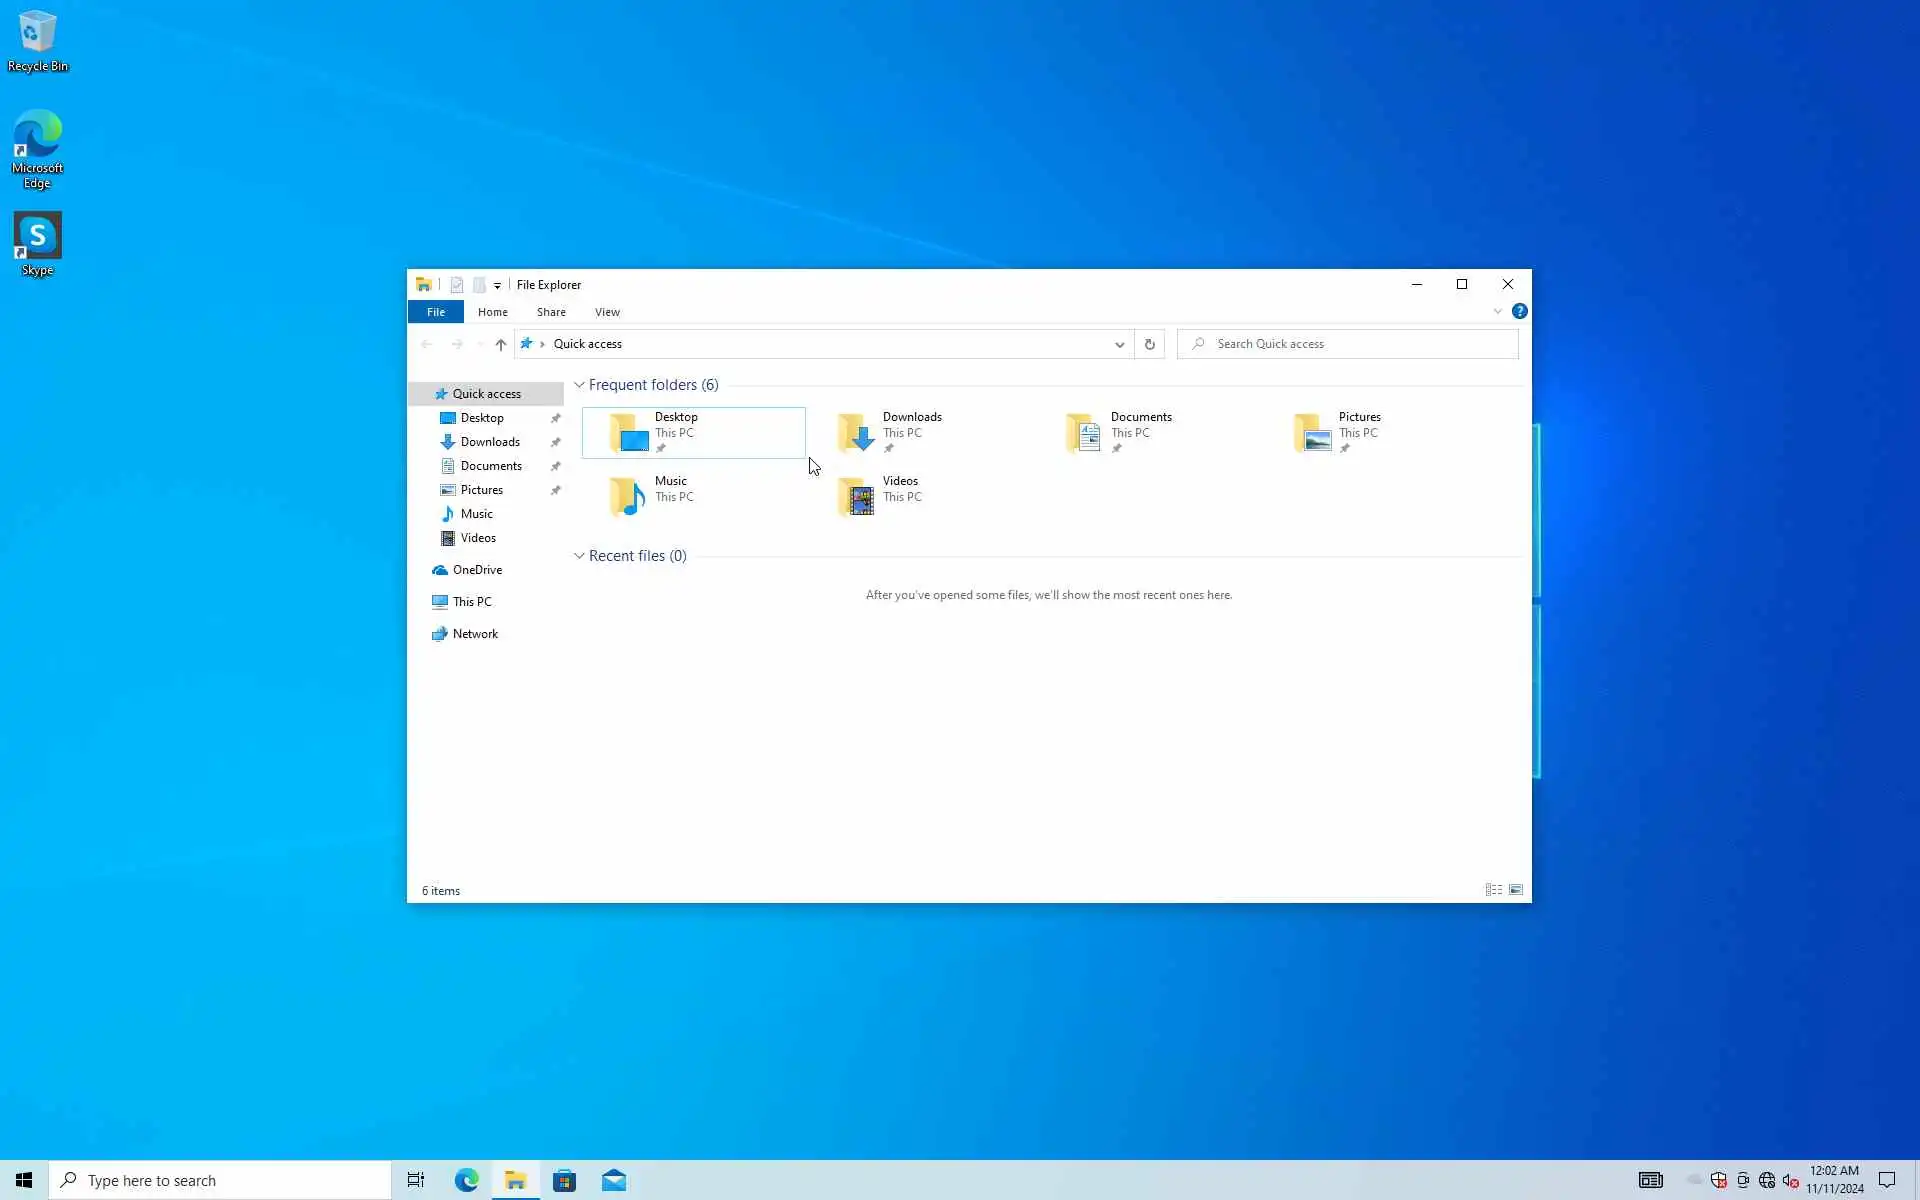Screen dimensions: 1920x1200
Task: Collapse the Frequent folders section
Action: tap(579, 385)
